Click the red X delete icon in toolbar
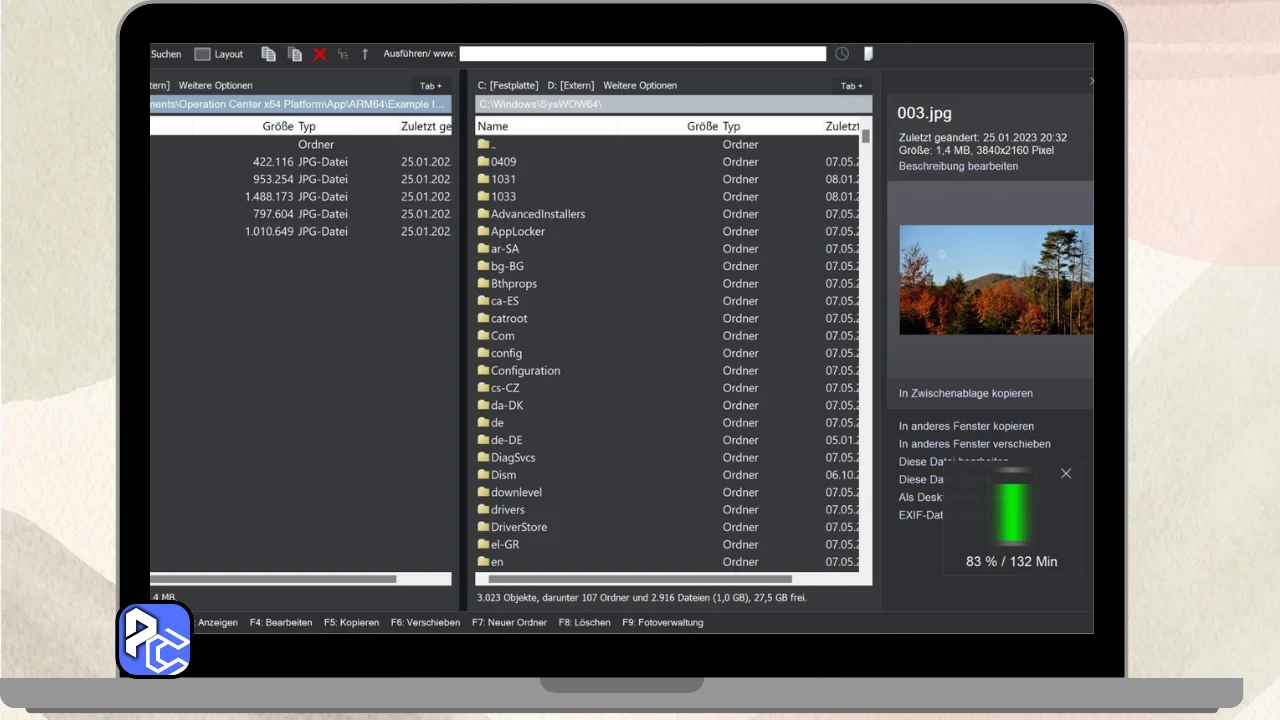Image resolution: width=1280 pixels, height=720 pixels. pyautogui.click(x=320, y=54)
